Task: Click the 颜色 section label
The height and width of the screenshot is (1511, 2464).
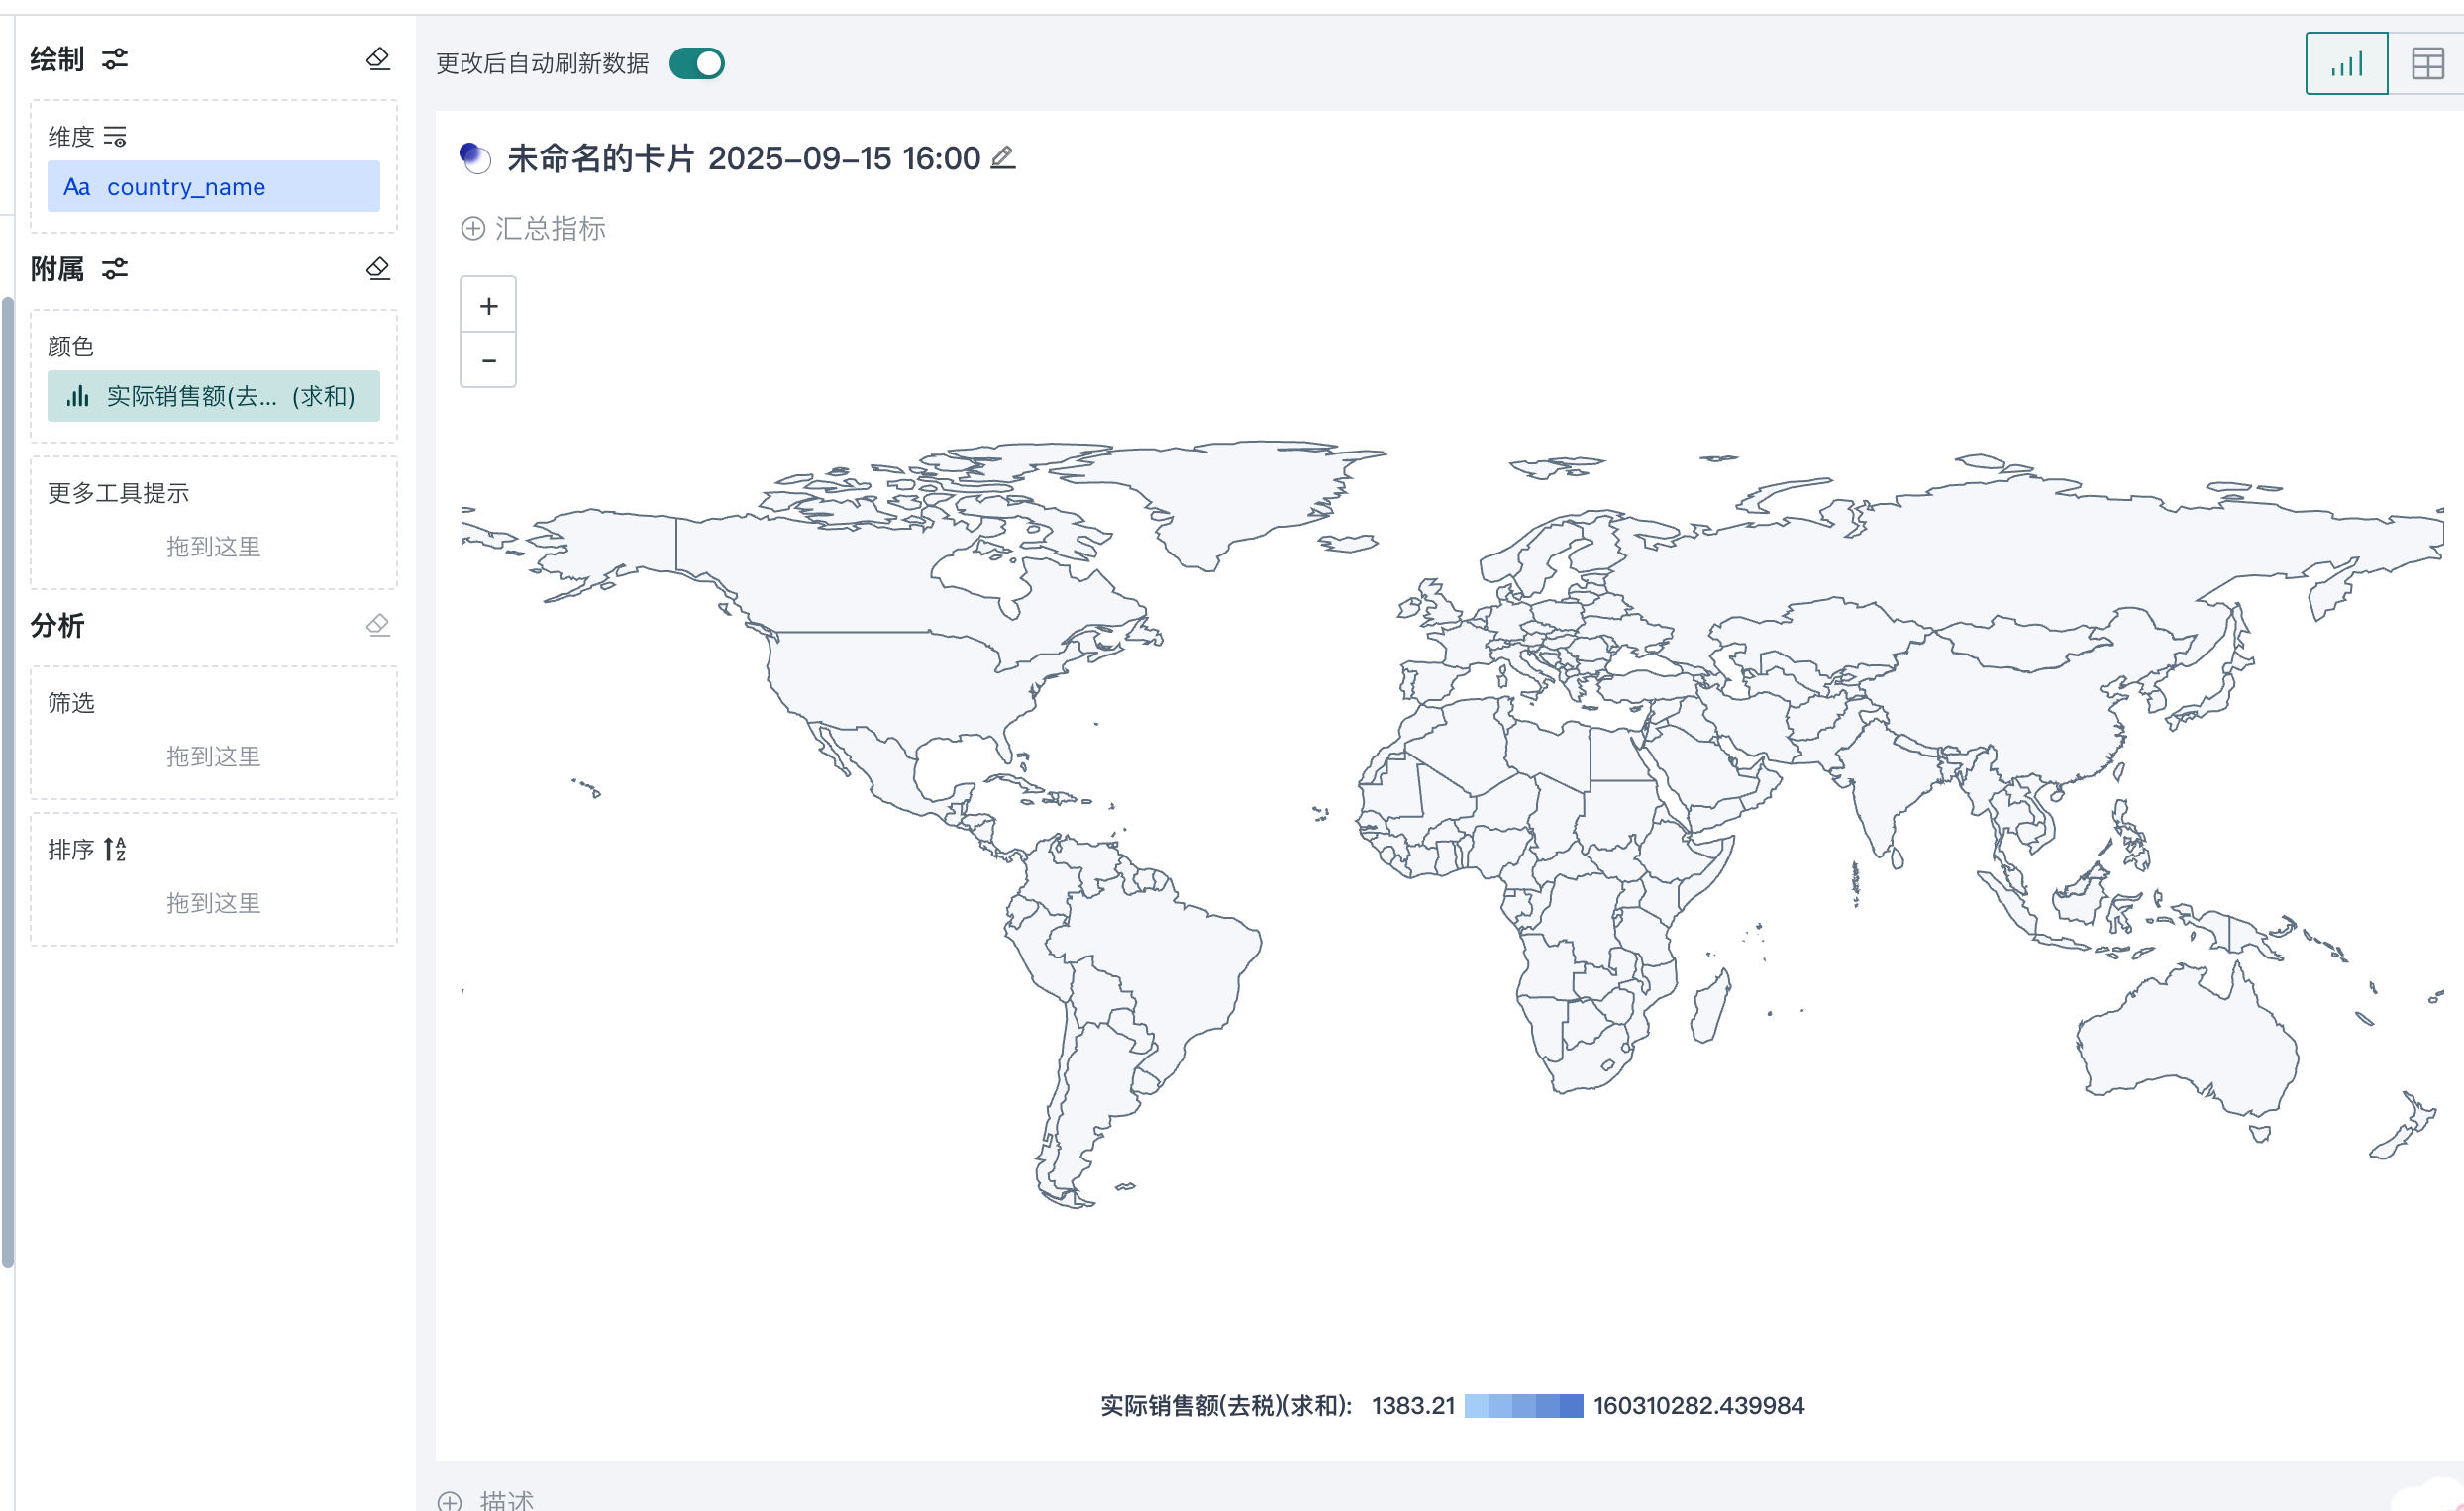Action: (x=71, y=346)
